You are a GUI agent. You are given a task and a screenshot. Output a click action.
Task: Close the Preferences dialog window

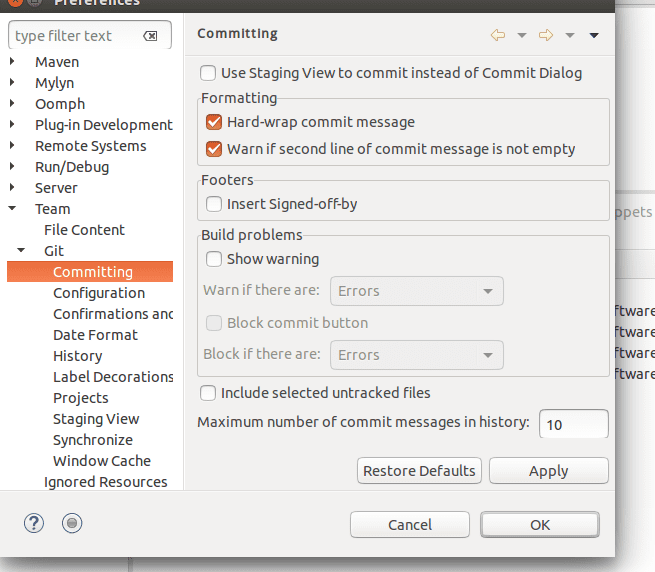(x=15, y=2)
